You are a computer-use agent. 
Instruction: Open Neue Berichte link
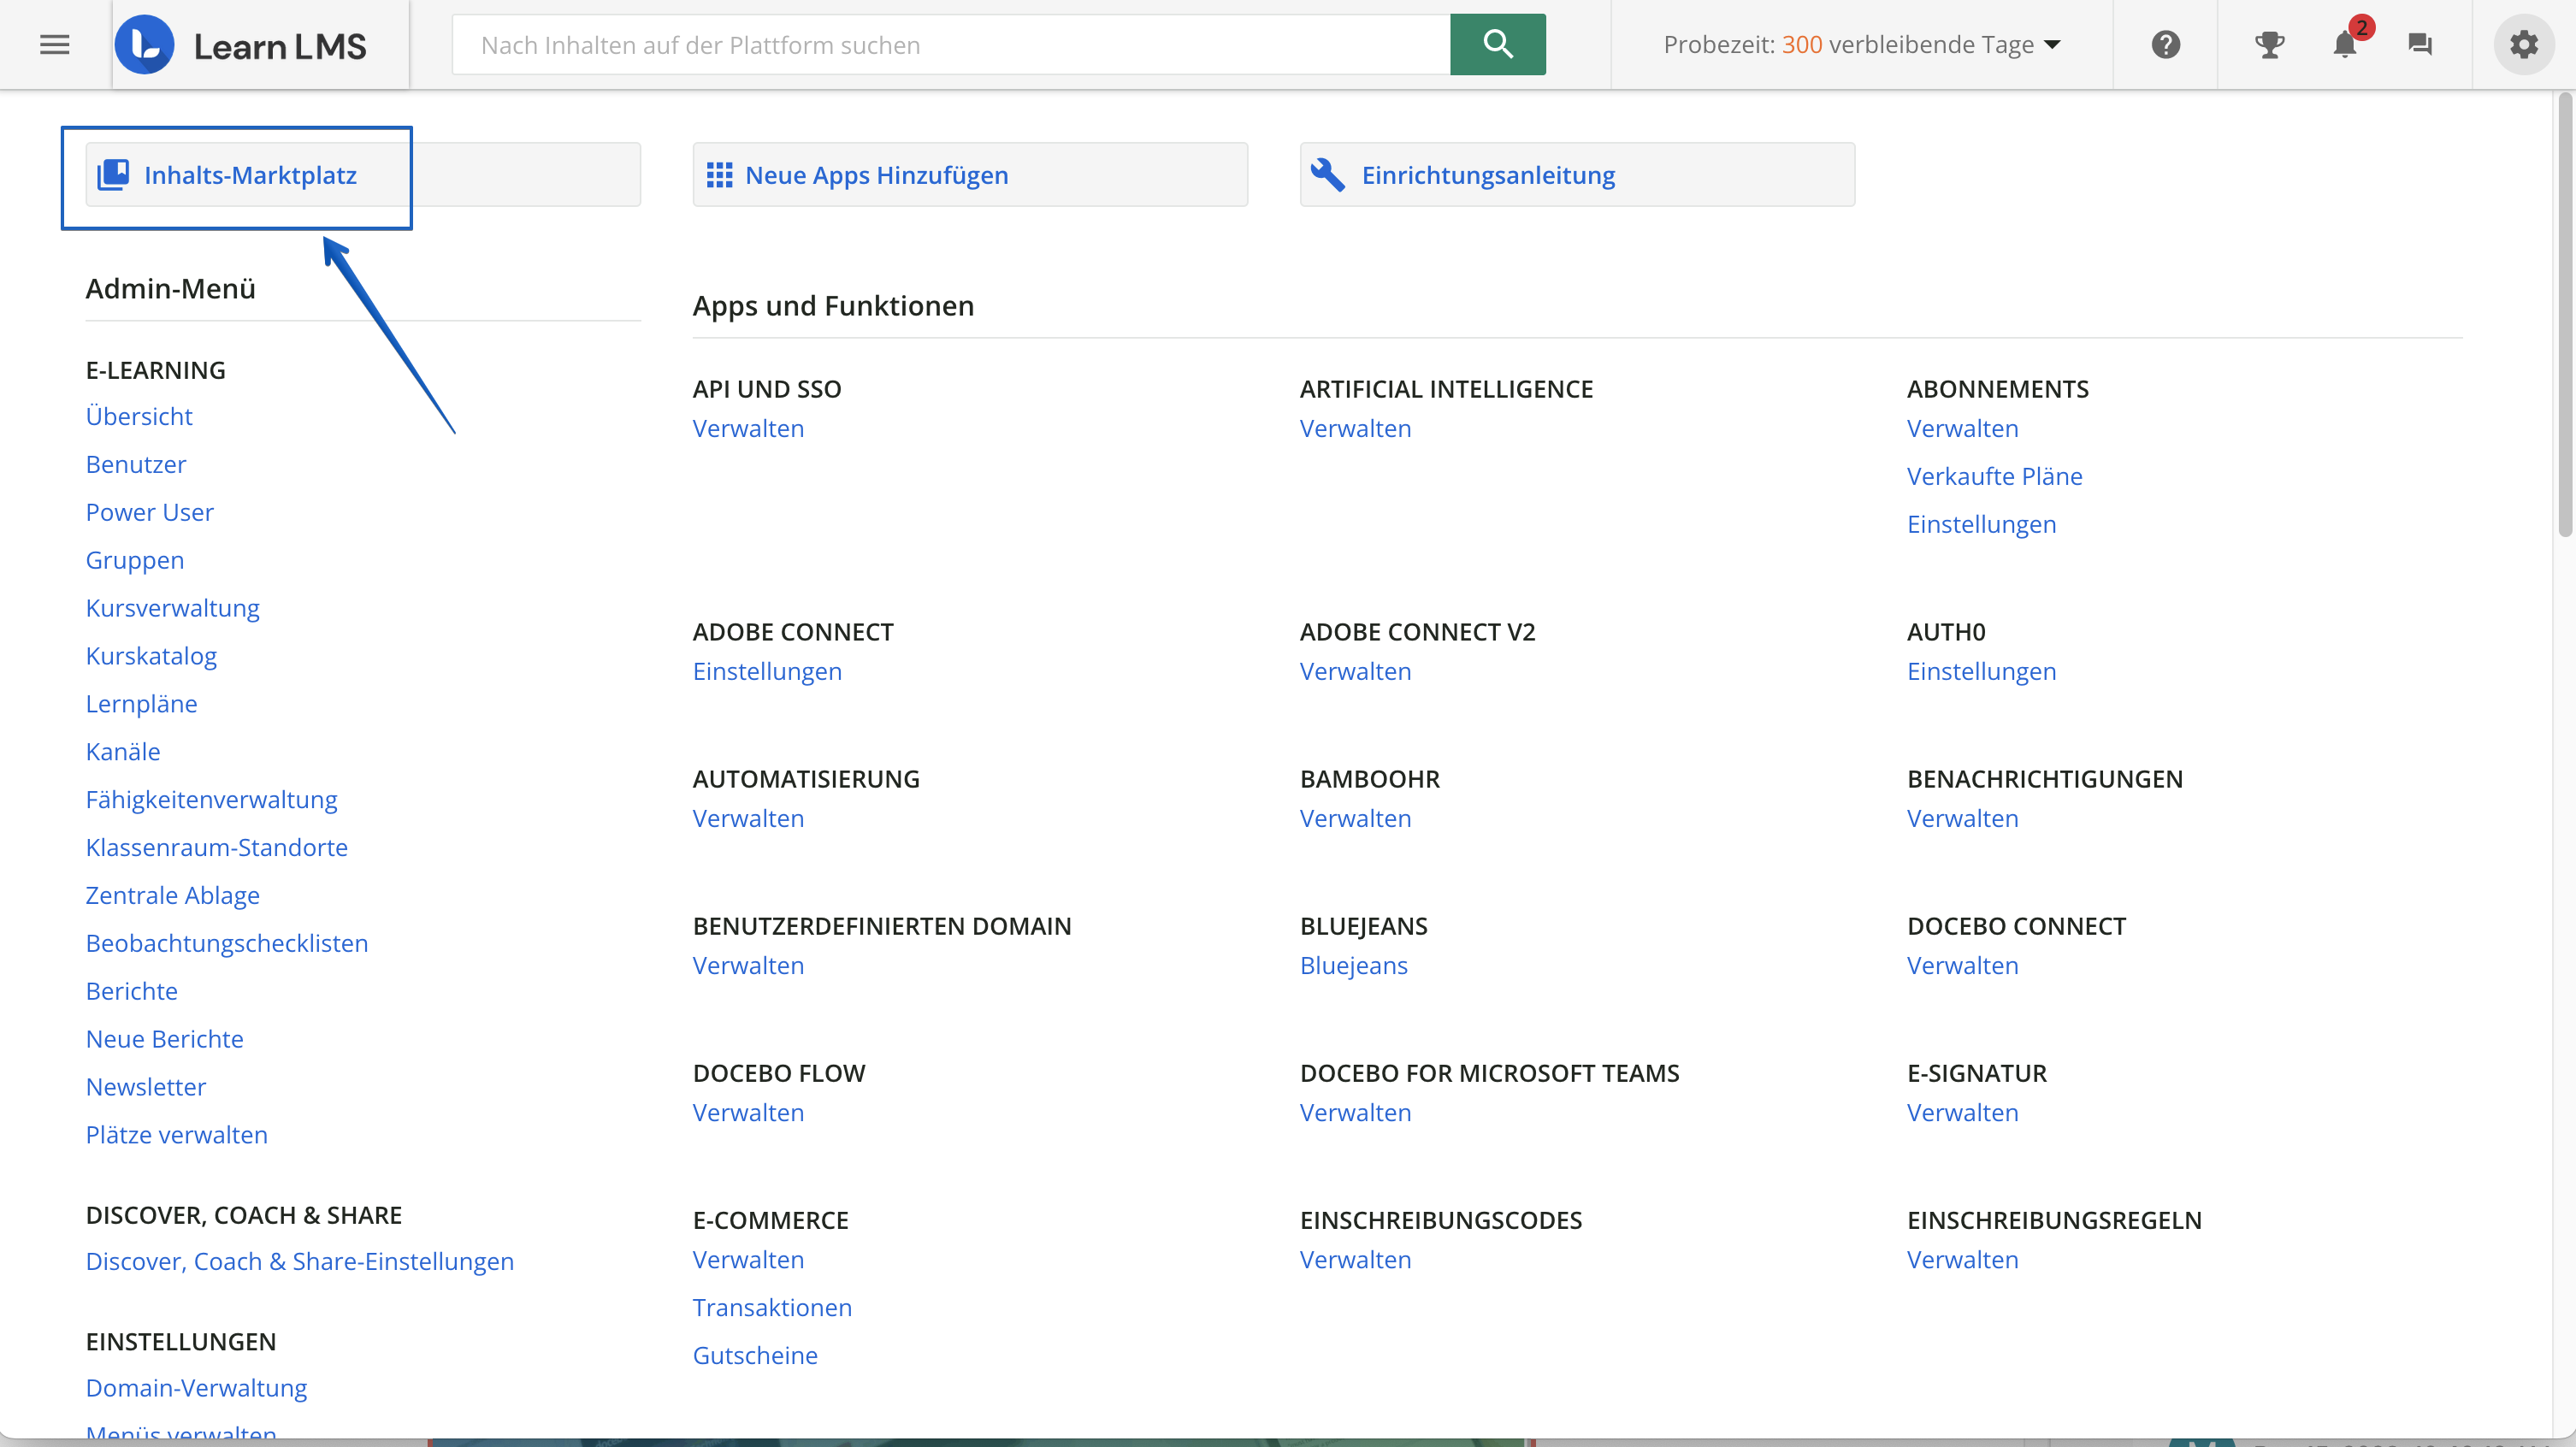pos(165,1039)
